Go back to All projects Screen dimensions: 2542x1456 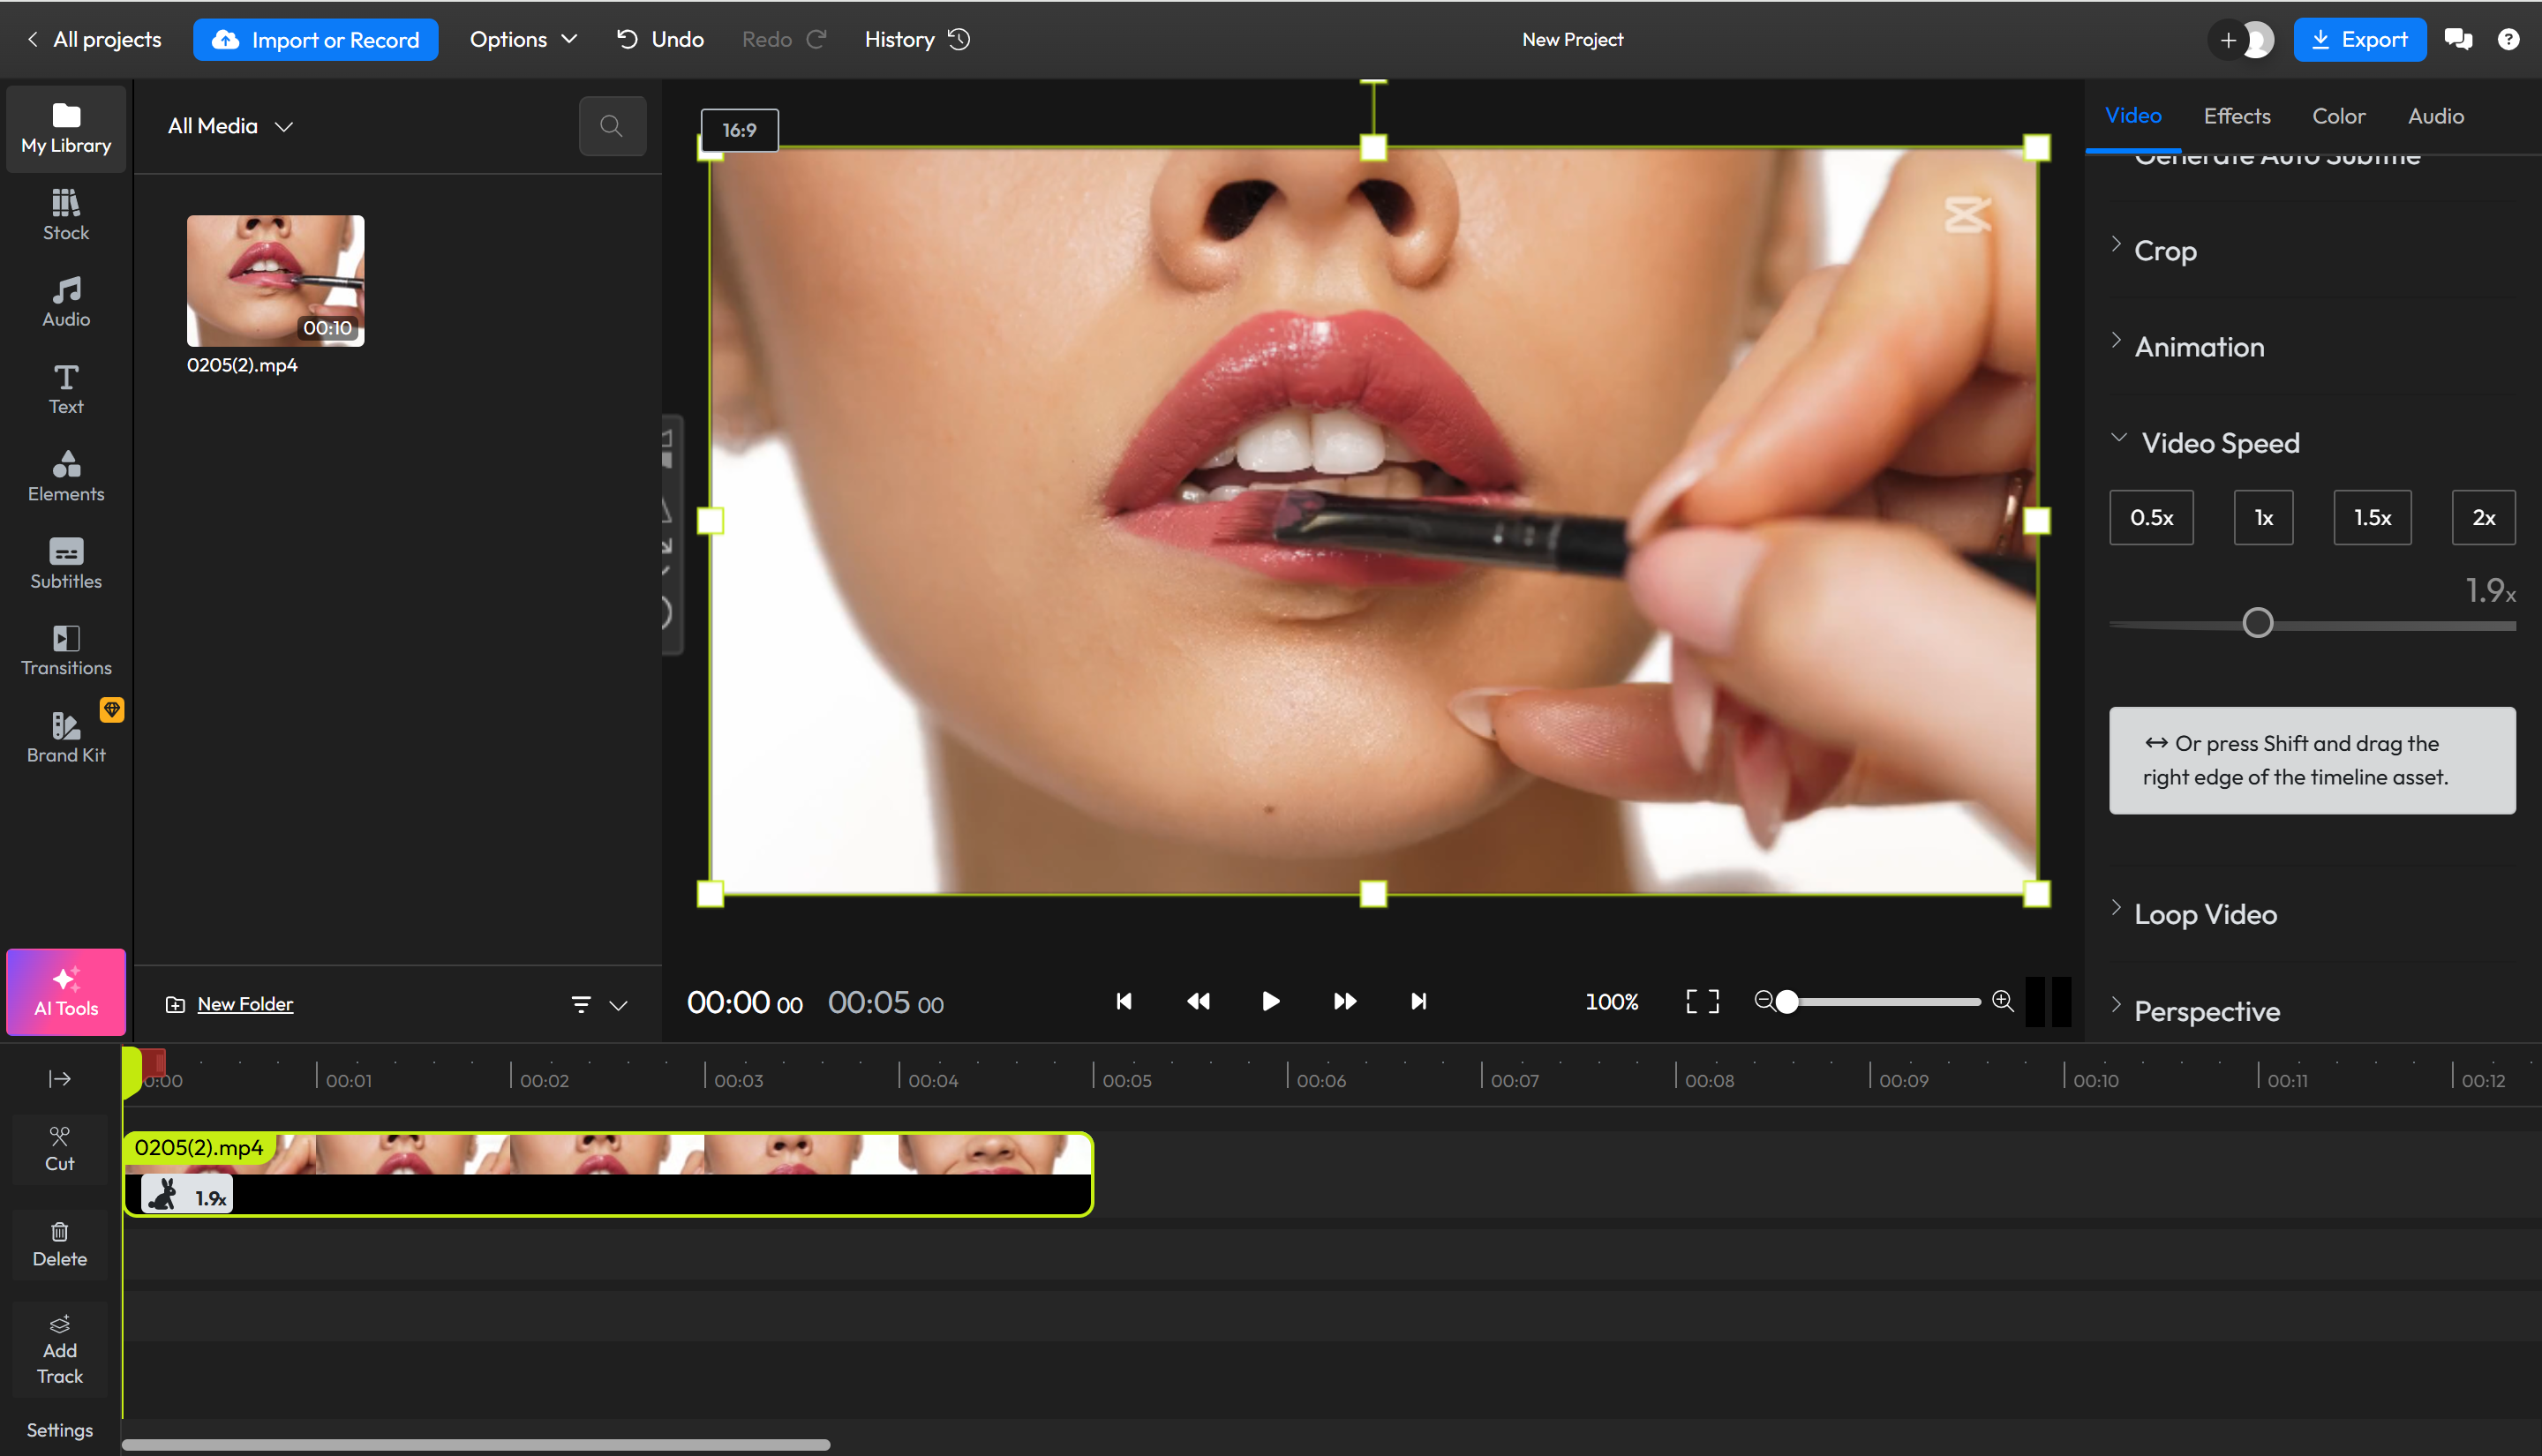[94, 39]
